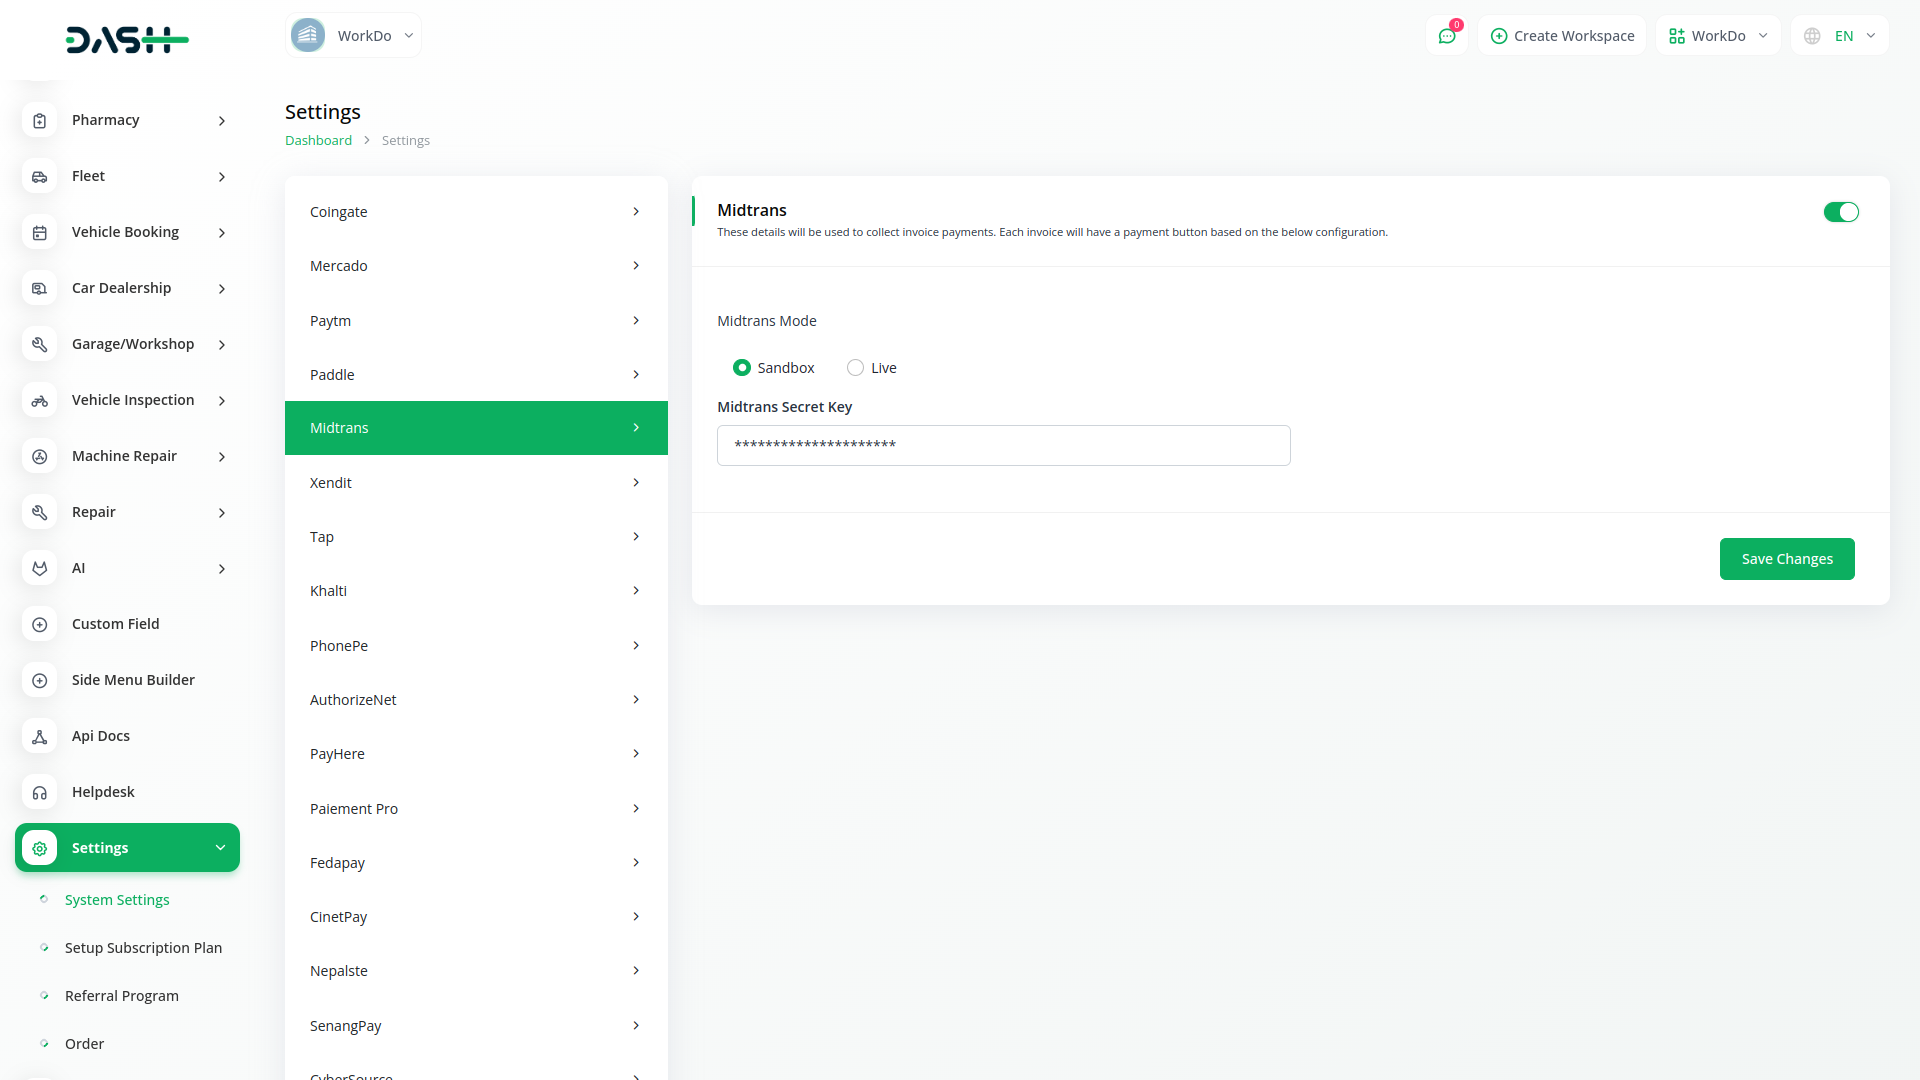Click the Midtrans Secret Key field
This screenshot has width=1920, height=1080.
[1003, 445]
